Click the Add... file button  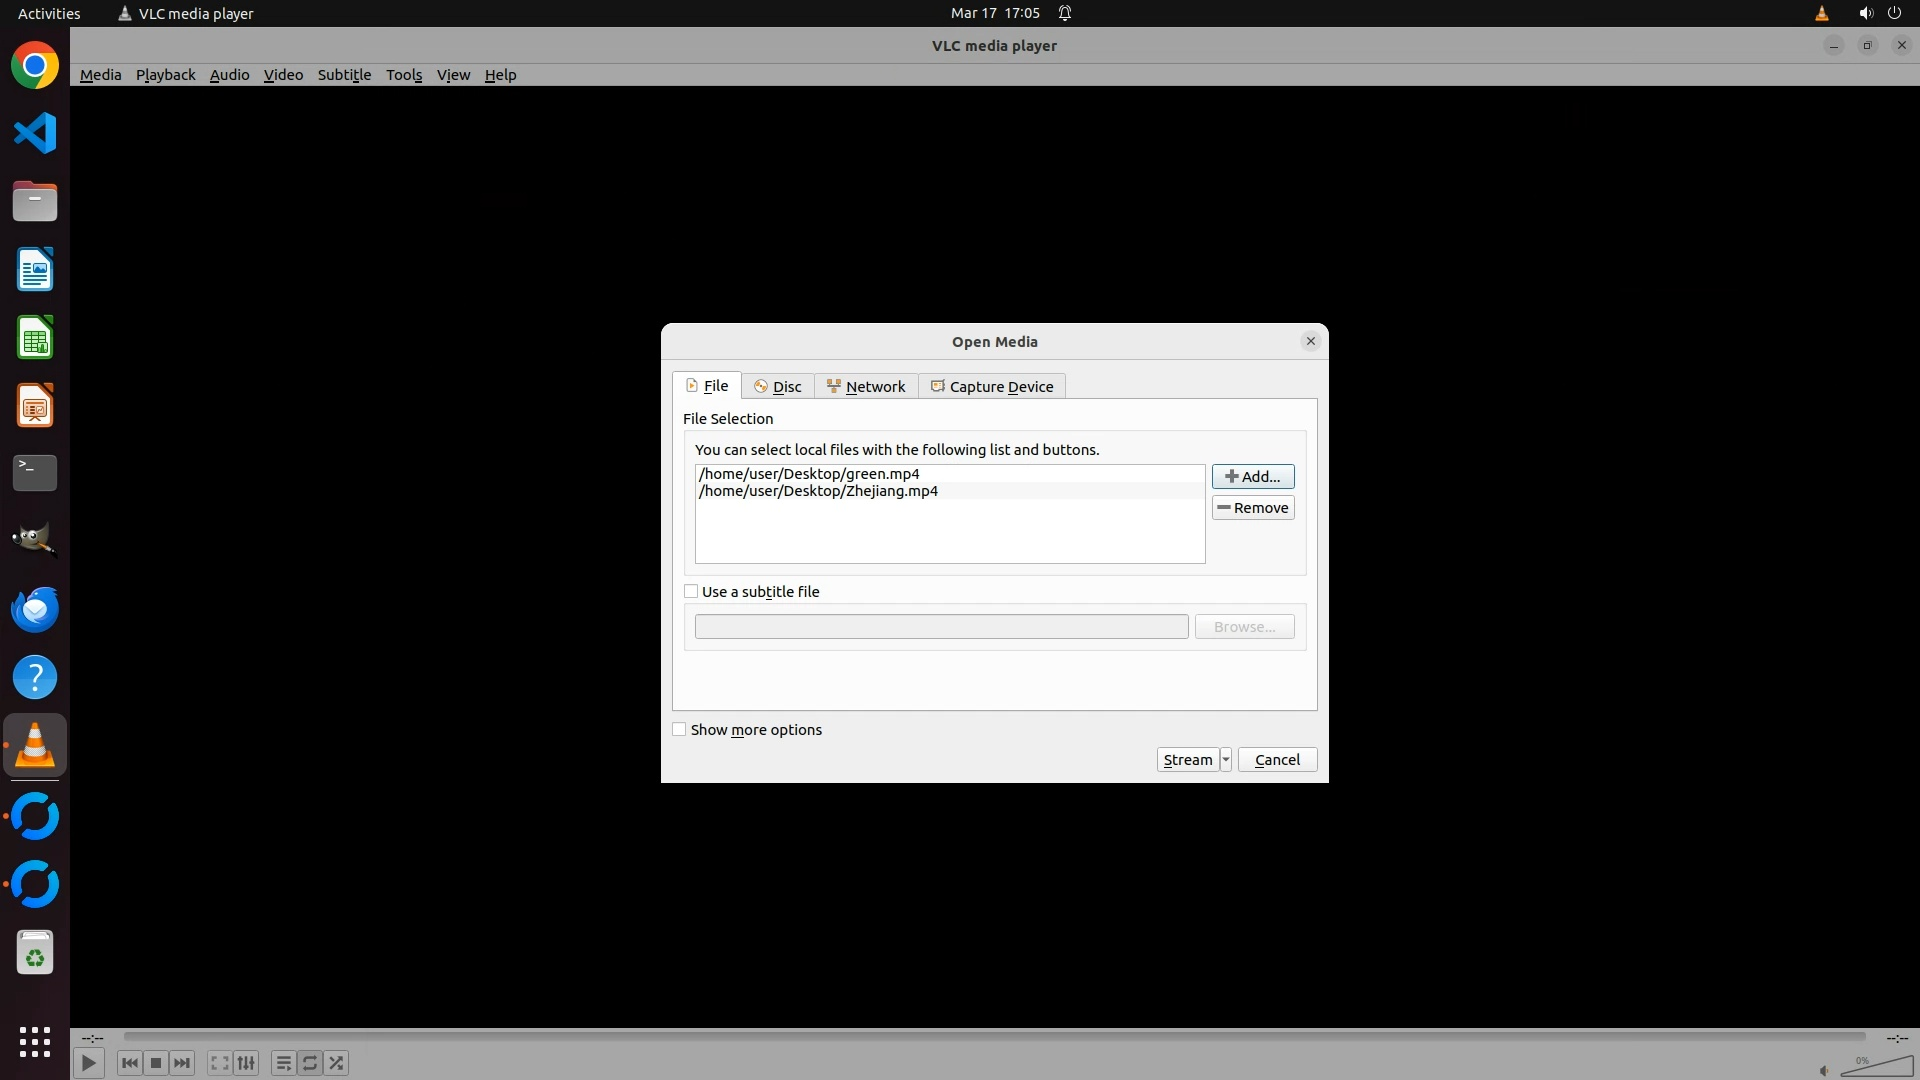point(1252,476)
